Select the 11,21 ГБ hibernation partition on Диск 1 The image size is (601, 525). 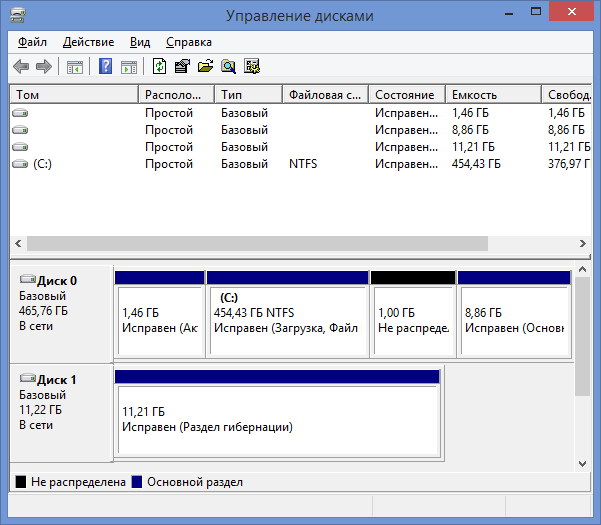(277, 413)
